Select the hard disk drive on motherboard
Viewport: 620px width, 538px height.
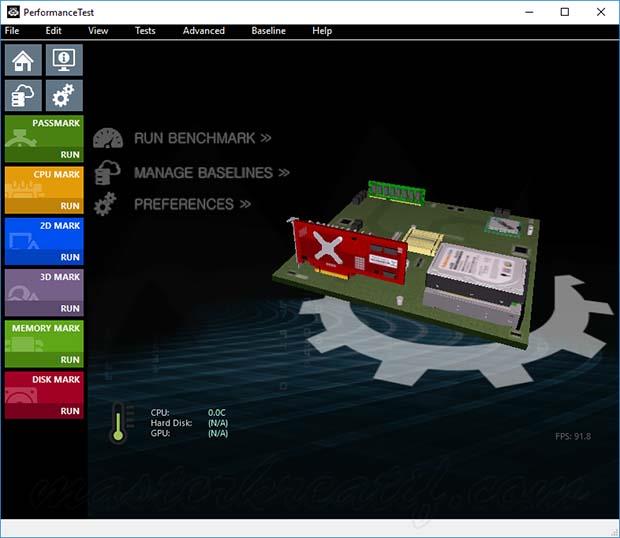[x=478, y=274]
